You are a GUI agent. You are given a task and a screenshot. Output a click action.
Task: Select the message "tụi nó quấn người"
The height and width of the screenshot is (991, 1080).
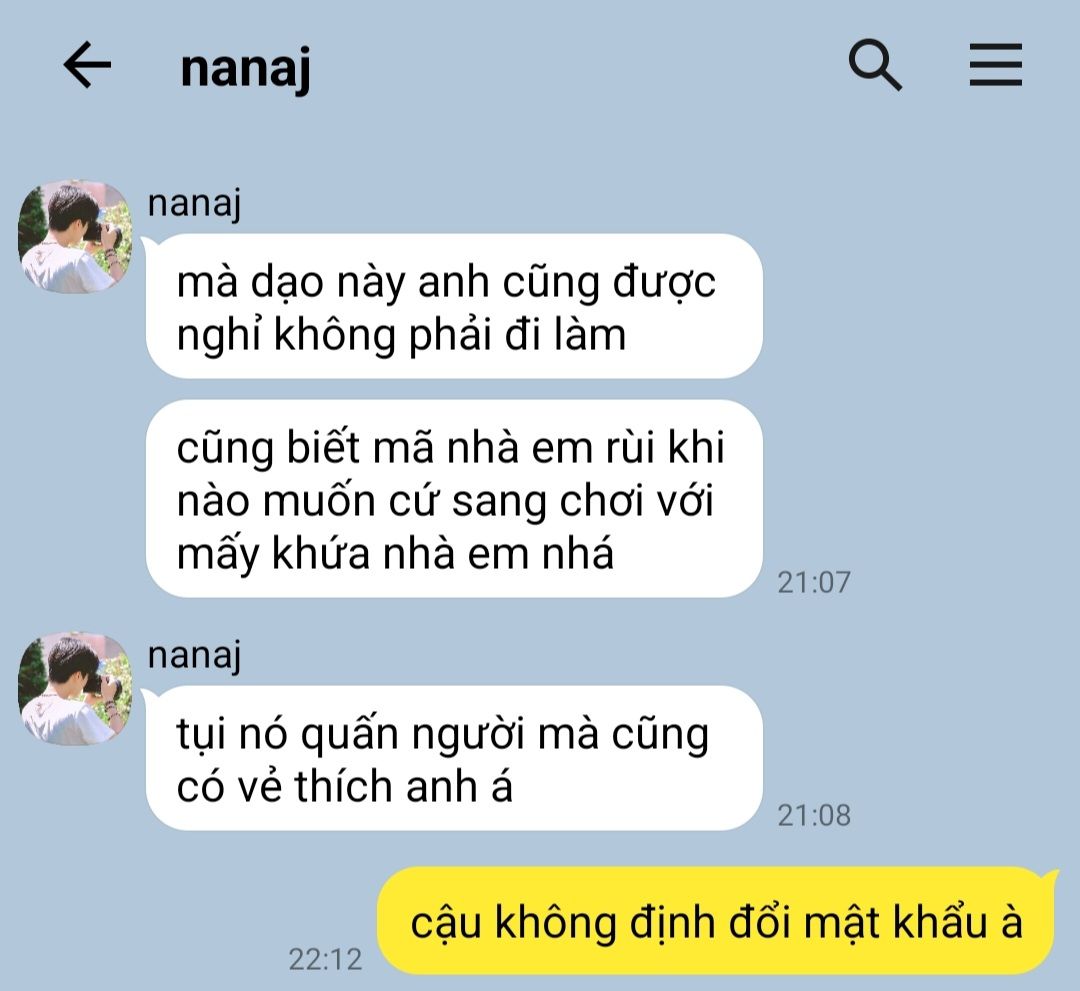[x=454, y=758]
